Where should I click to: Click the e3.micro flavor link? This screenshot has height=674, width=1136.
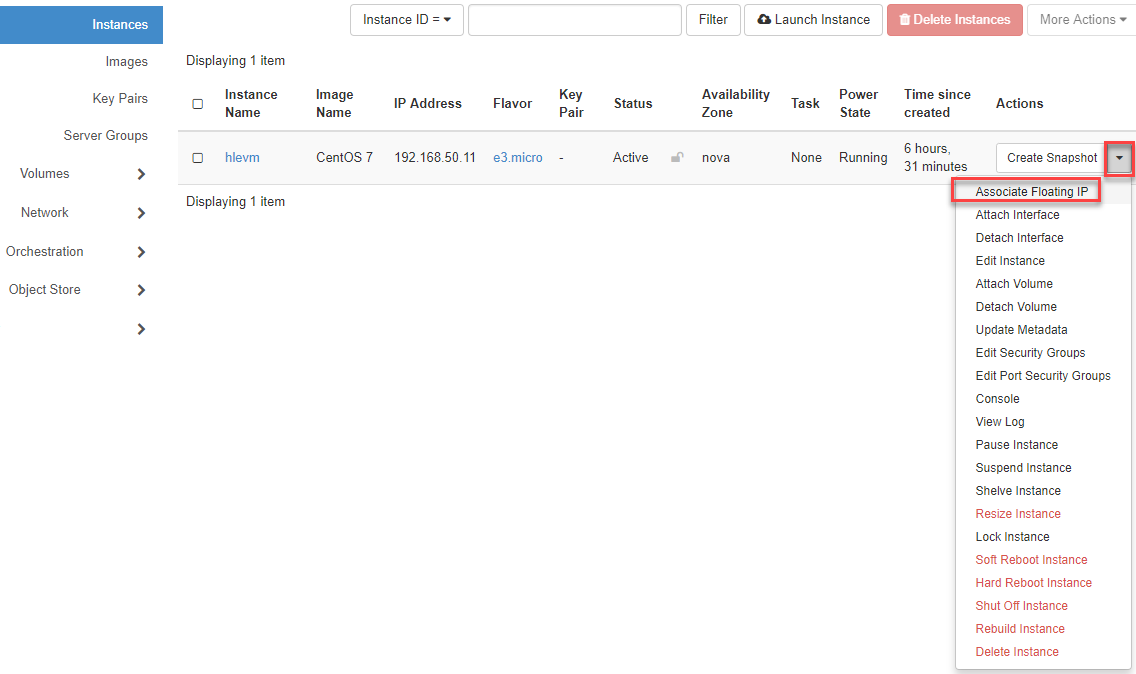[x=517, y=158]
